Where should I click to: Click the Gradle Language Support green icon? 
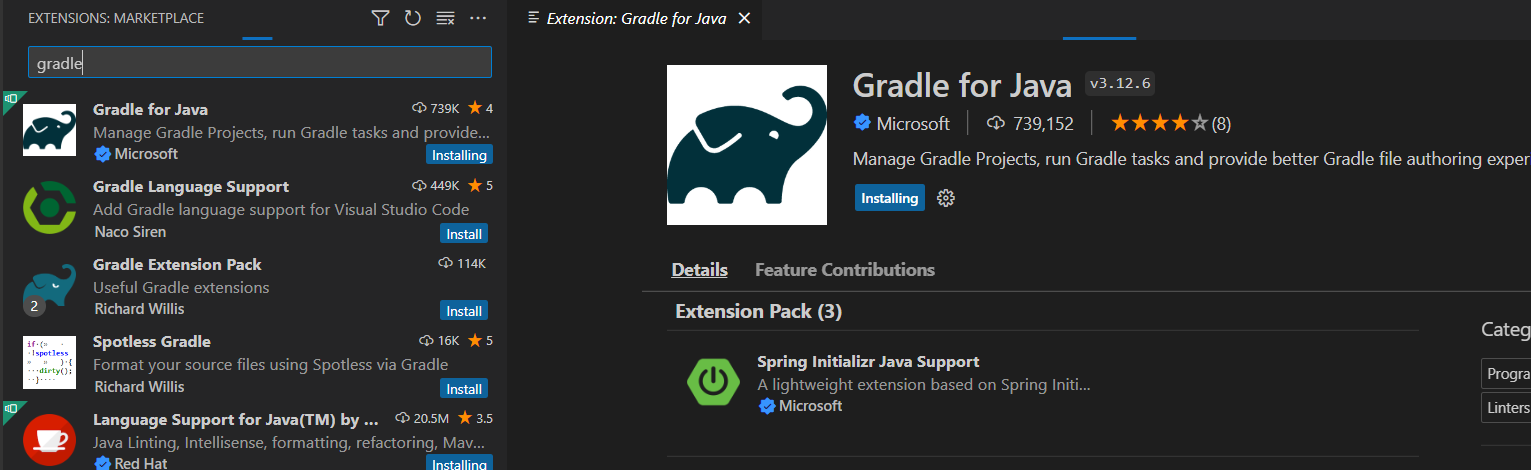(x=50, y=208)
